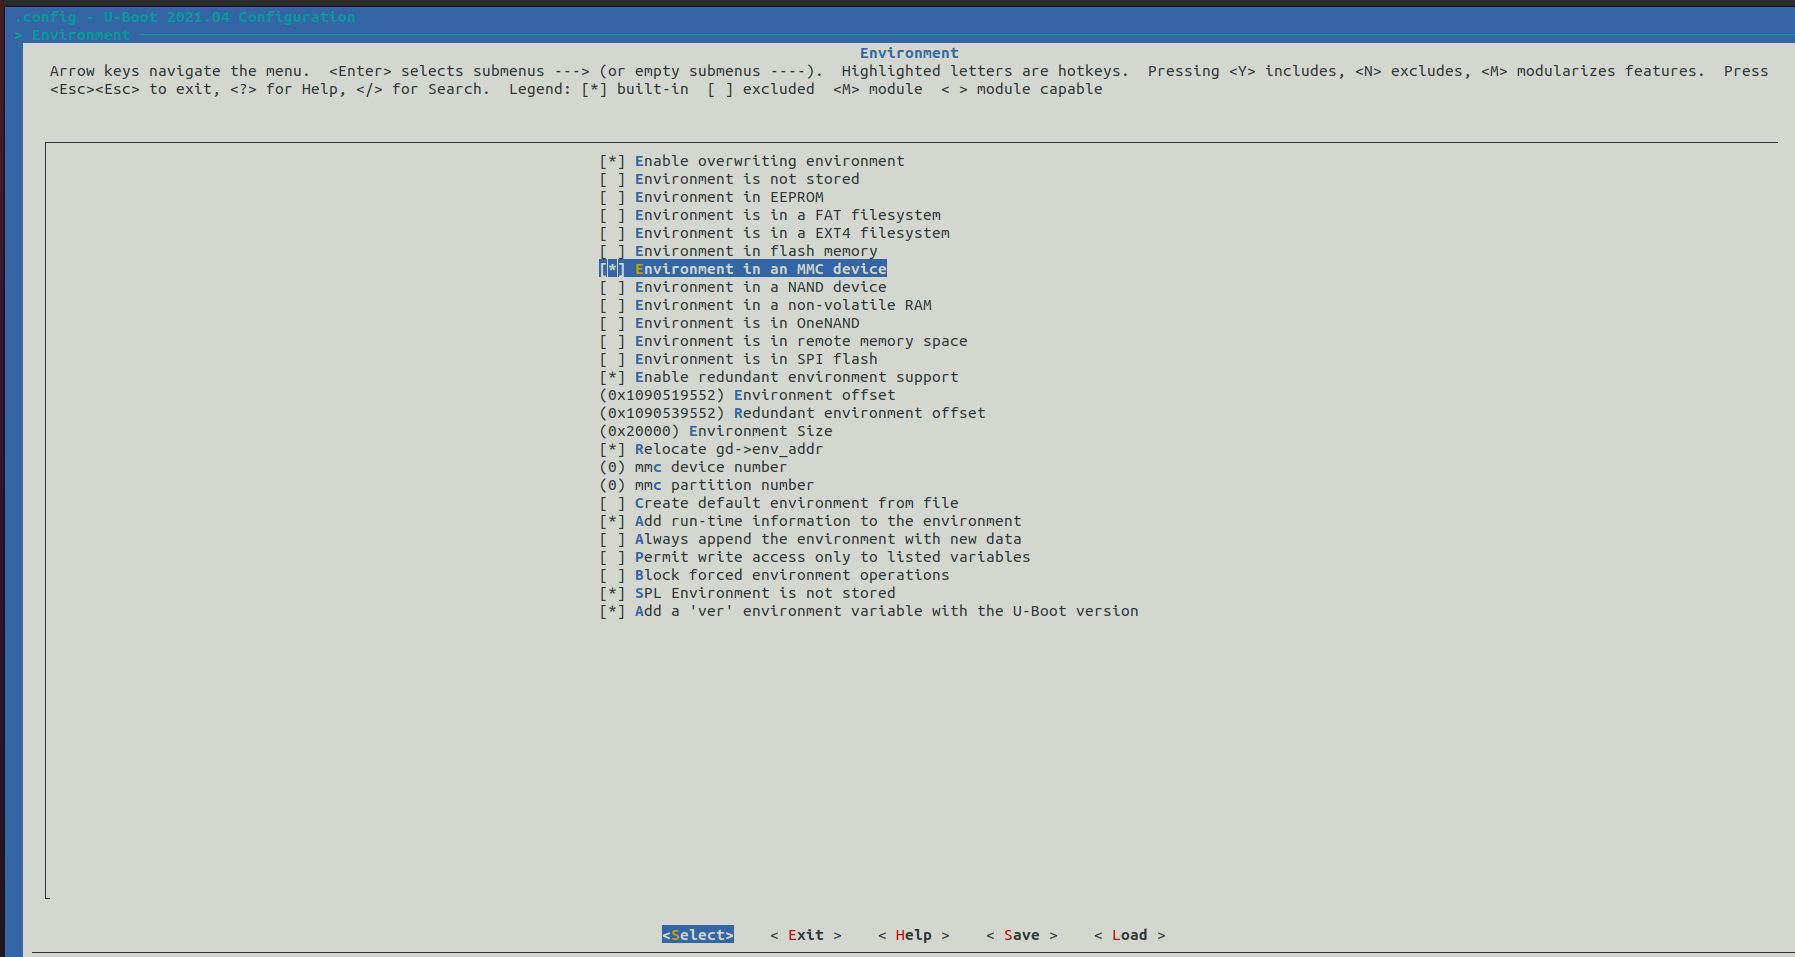Click the < Load > button
This screenshot has width=1795, height=957.
1130,935
